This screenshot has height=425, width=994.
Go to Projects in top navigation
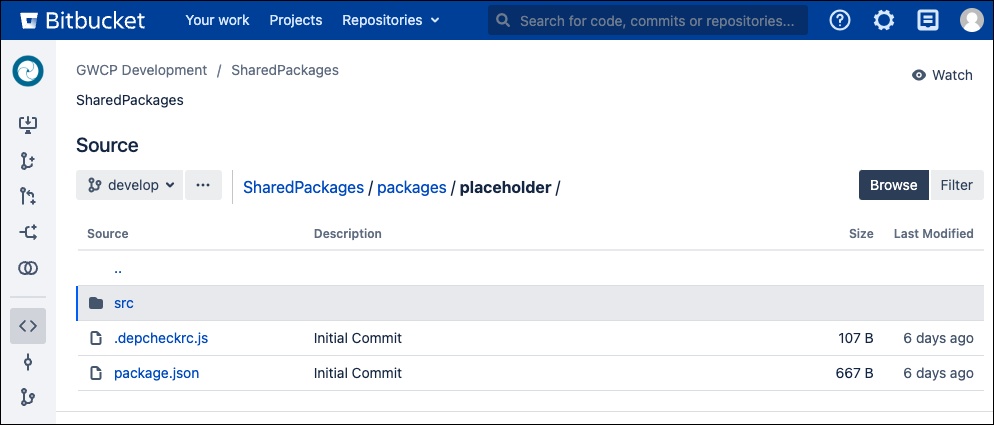[296, 20]
